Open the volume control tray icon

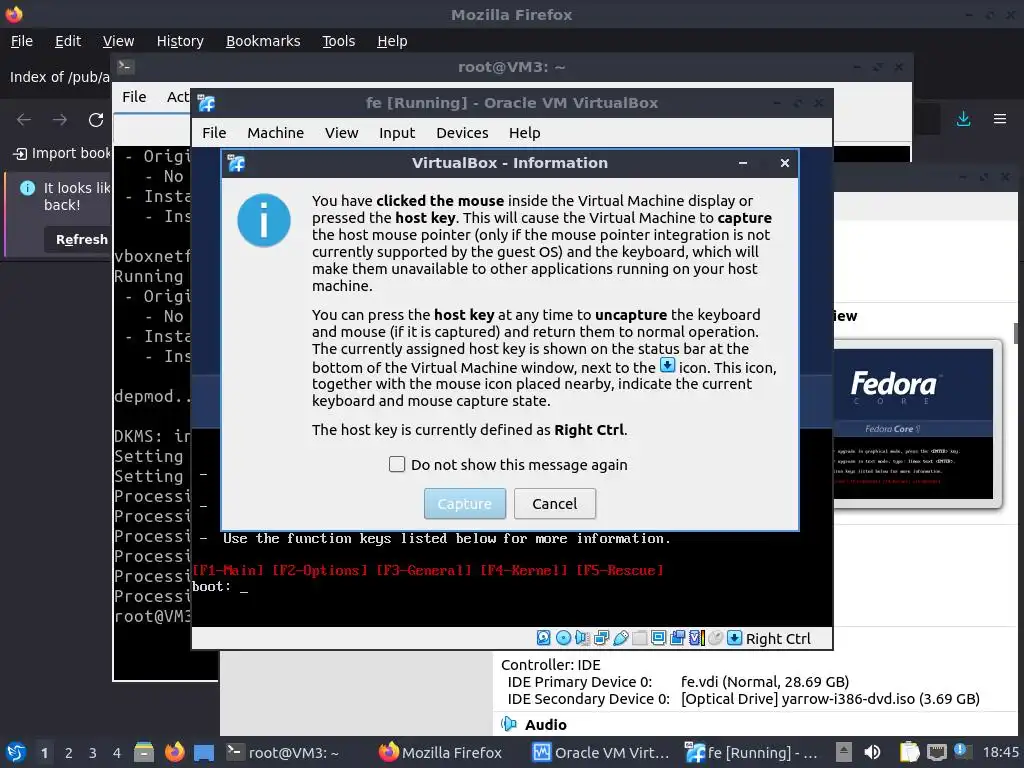[x=872, y=752]
